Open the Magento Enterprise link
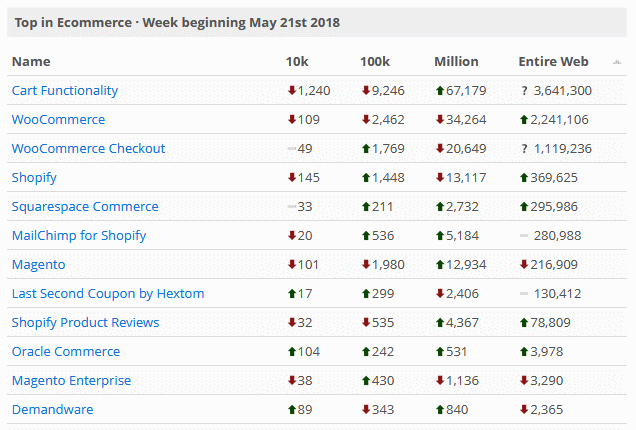This screenshot has width=636, height=430. point(71,381)
